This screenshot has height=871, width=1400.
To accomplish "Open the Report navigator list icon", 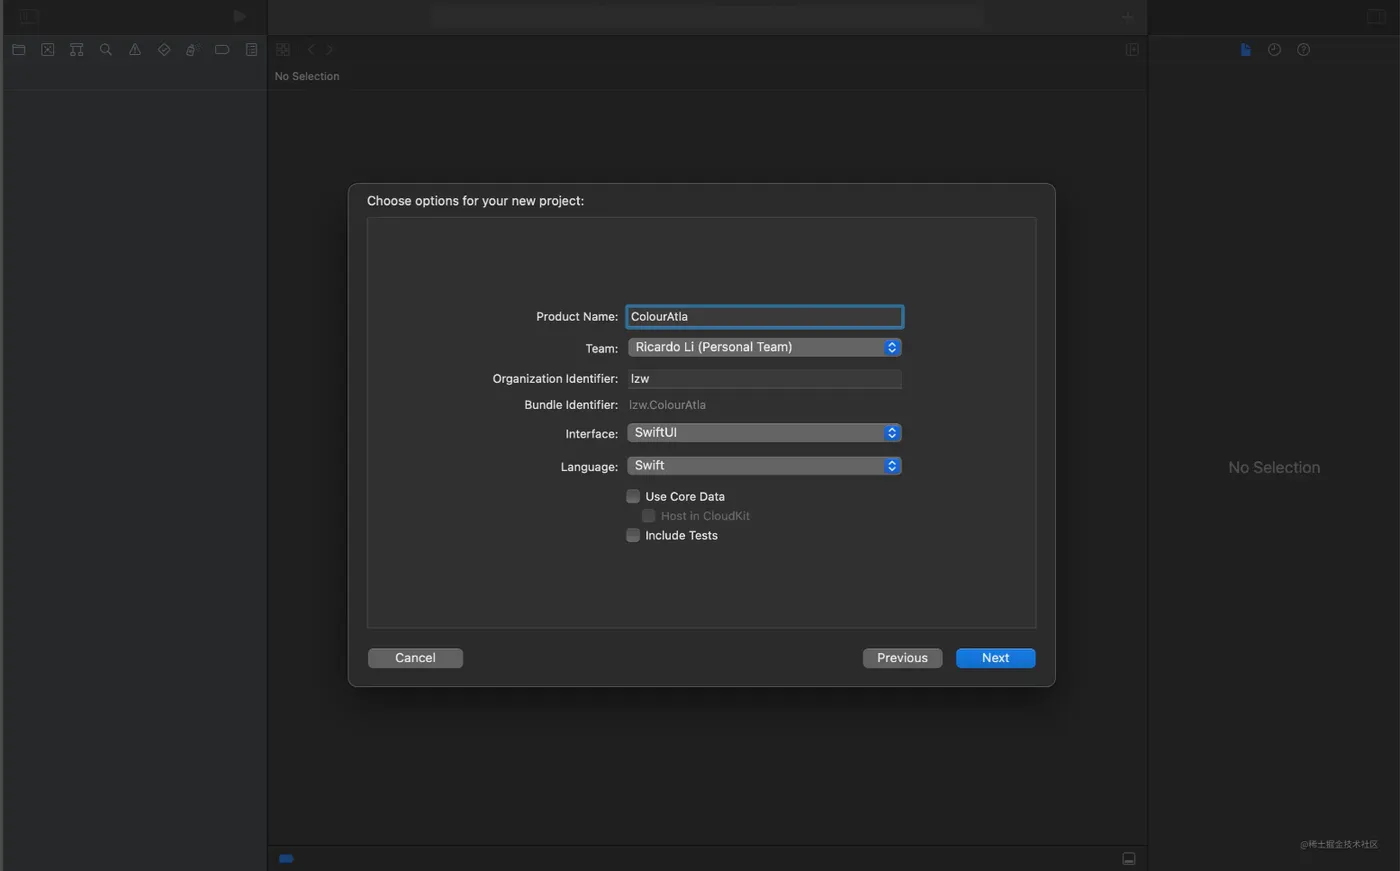I will [x=251, y=49].
